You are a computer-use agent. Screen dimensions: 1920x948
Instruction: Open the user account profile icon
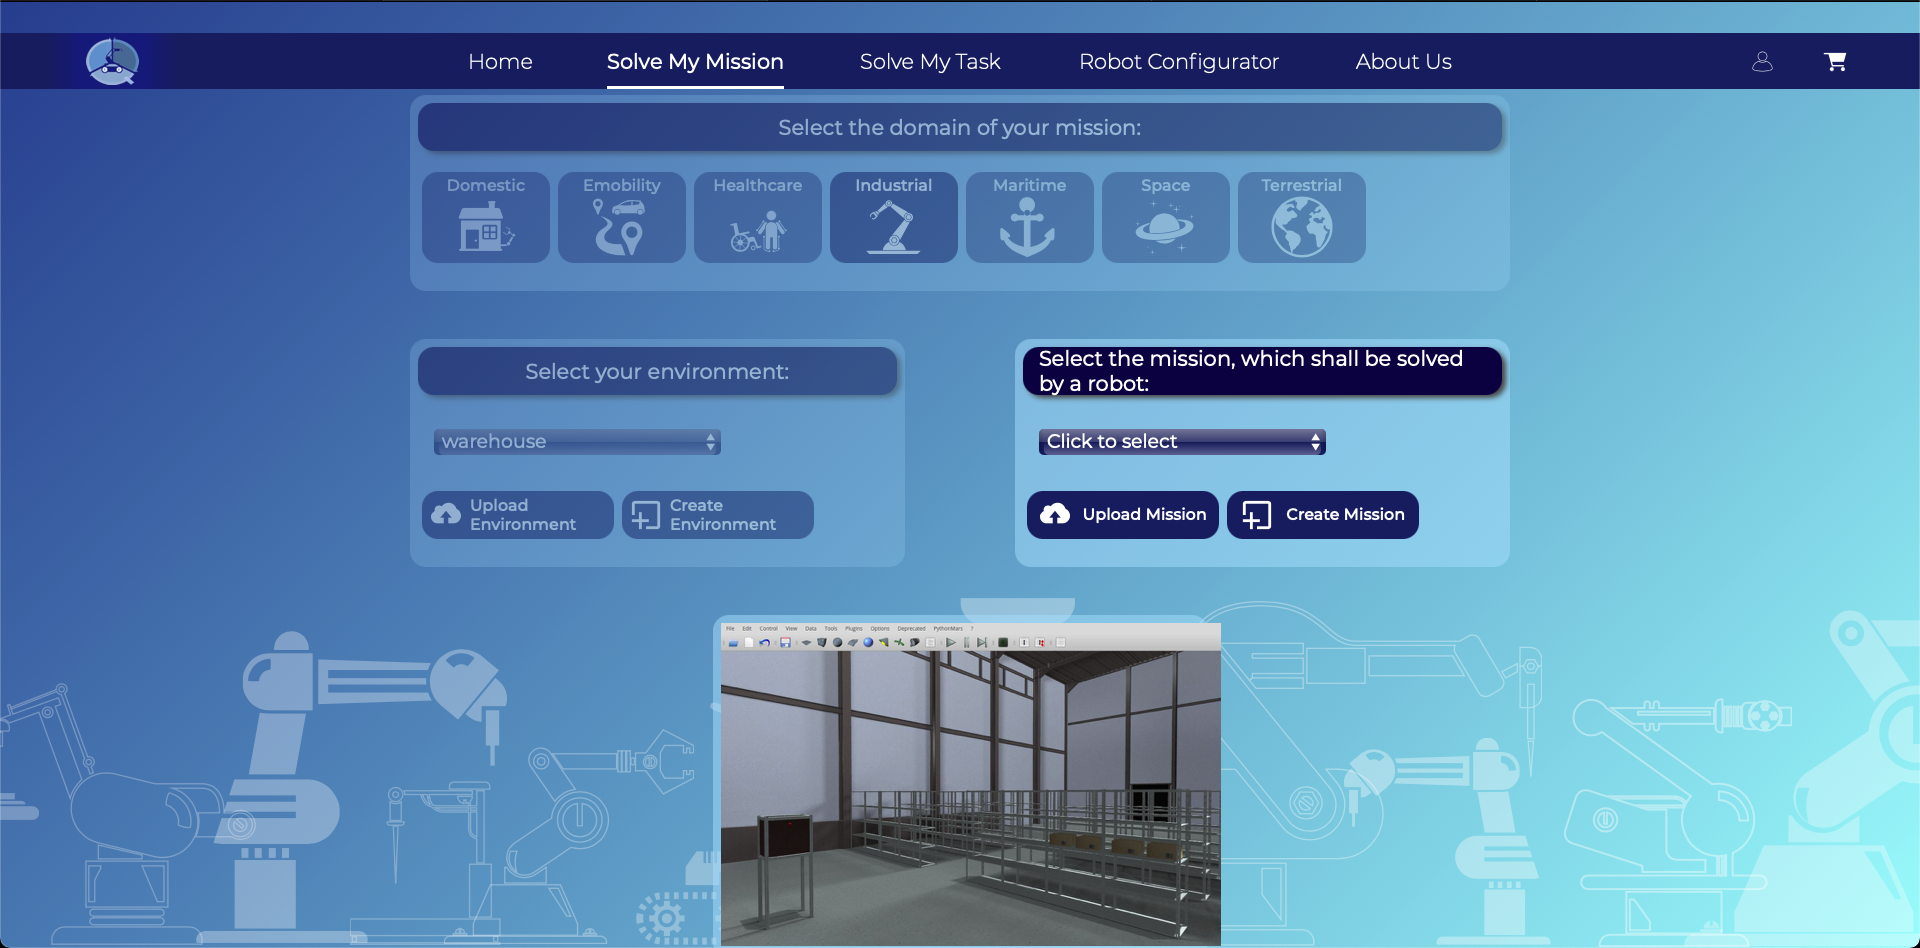[1762, 62]
